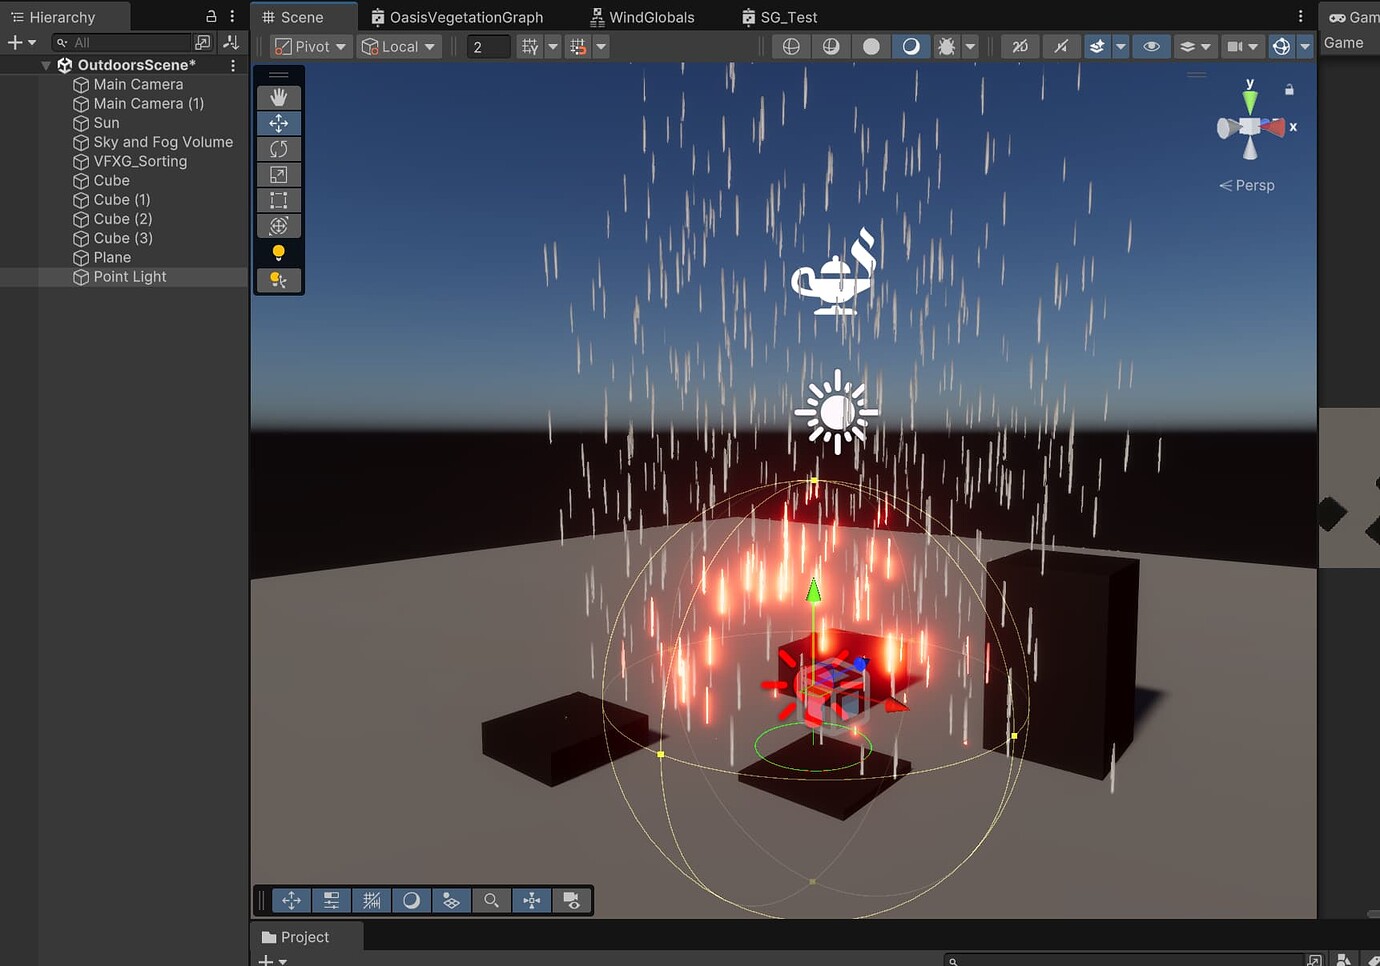Click the camera overlay icon in the bottom toolbar
The image size is (1380, 966).
(572, 900)
